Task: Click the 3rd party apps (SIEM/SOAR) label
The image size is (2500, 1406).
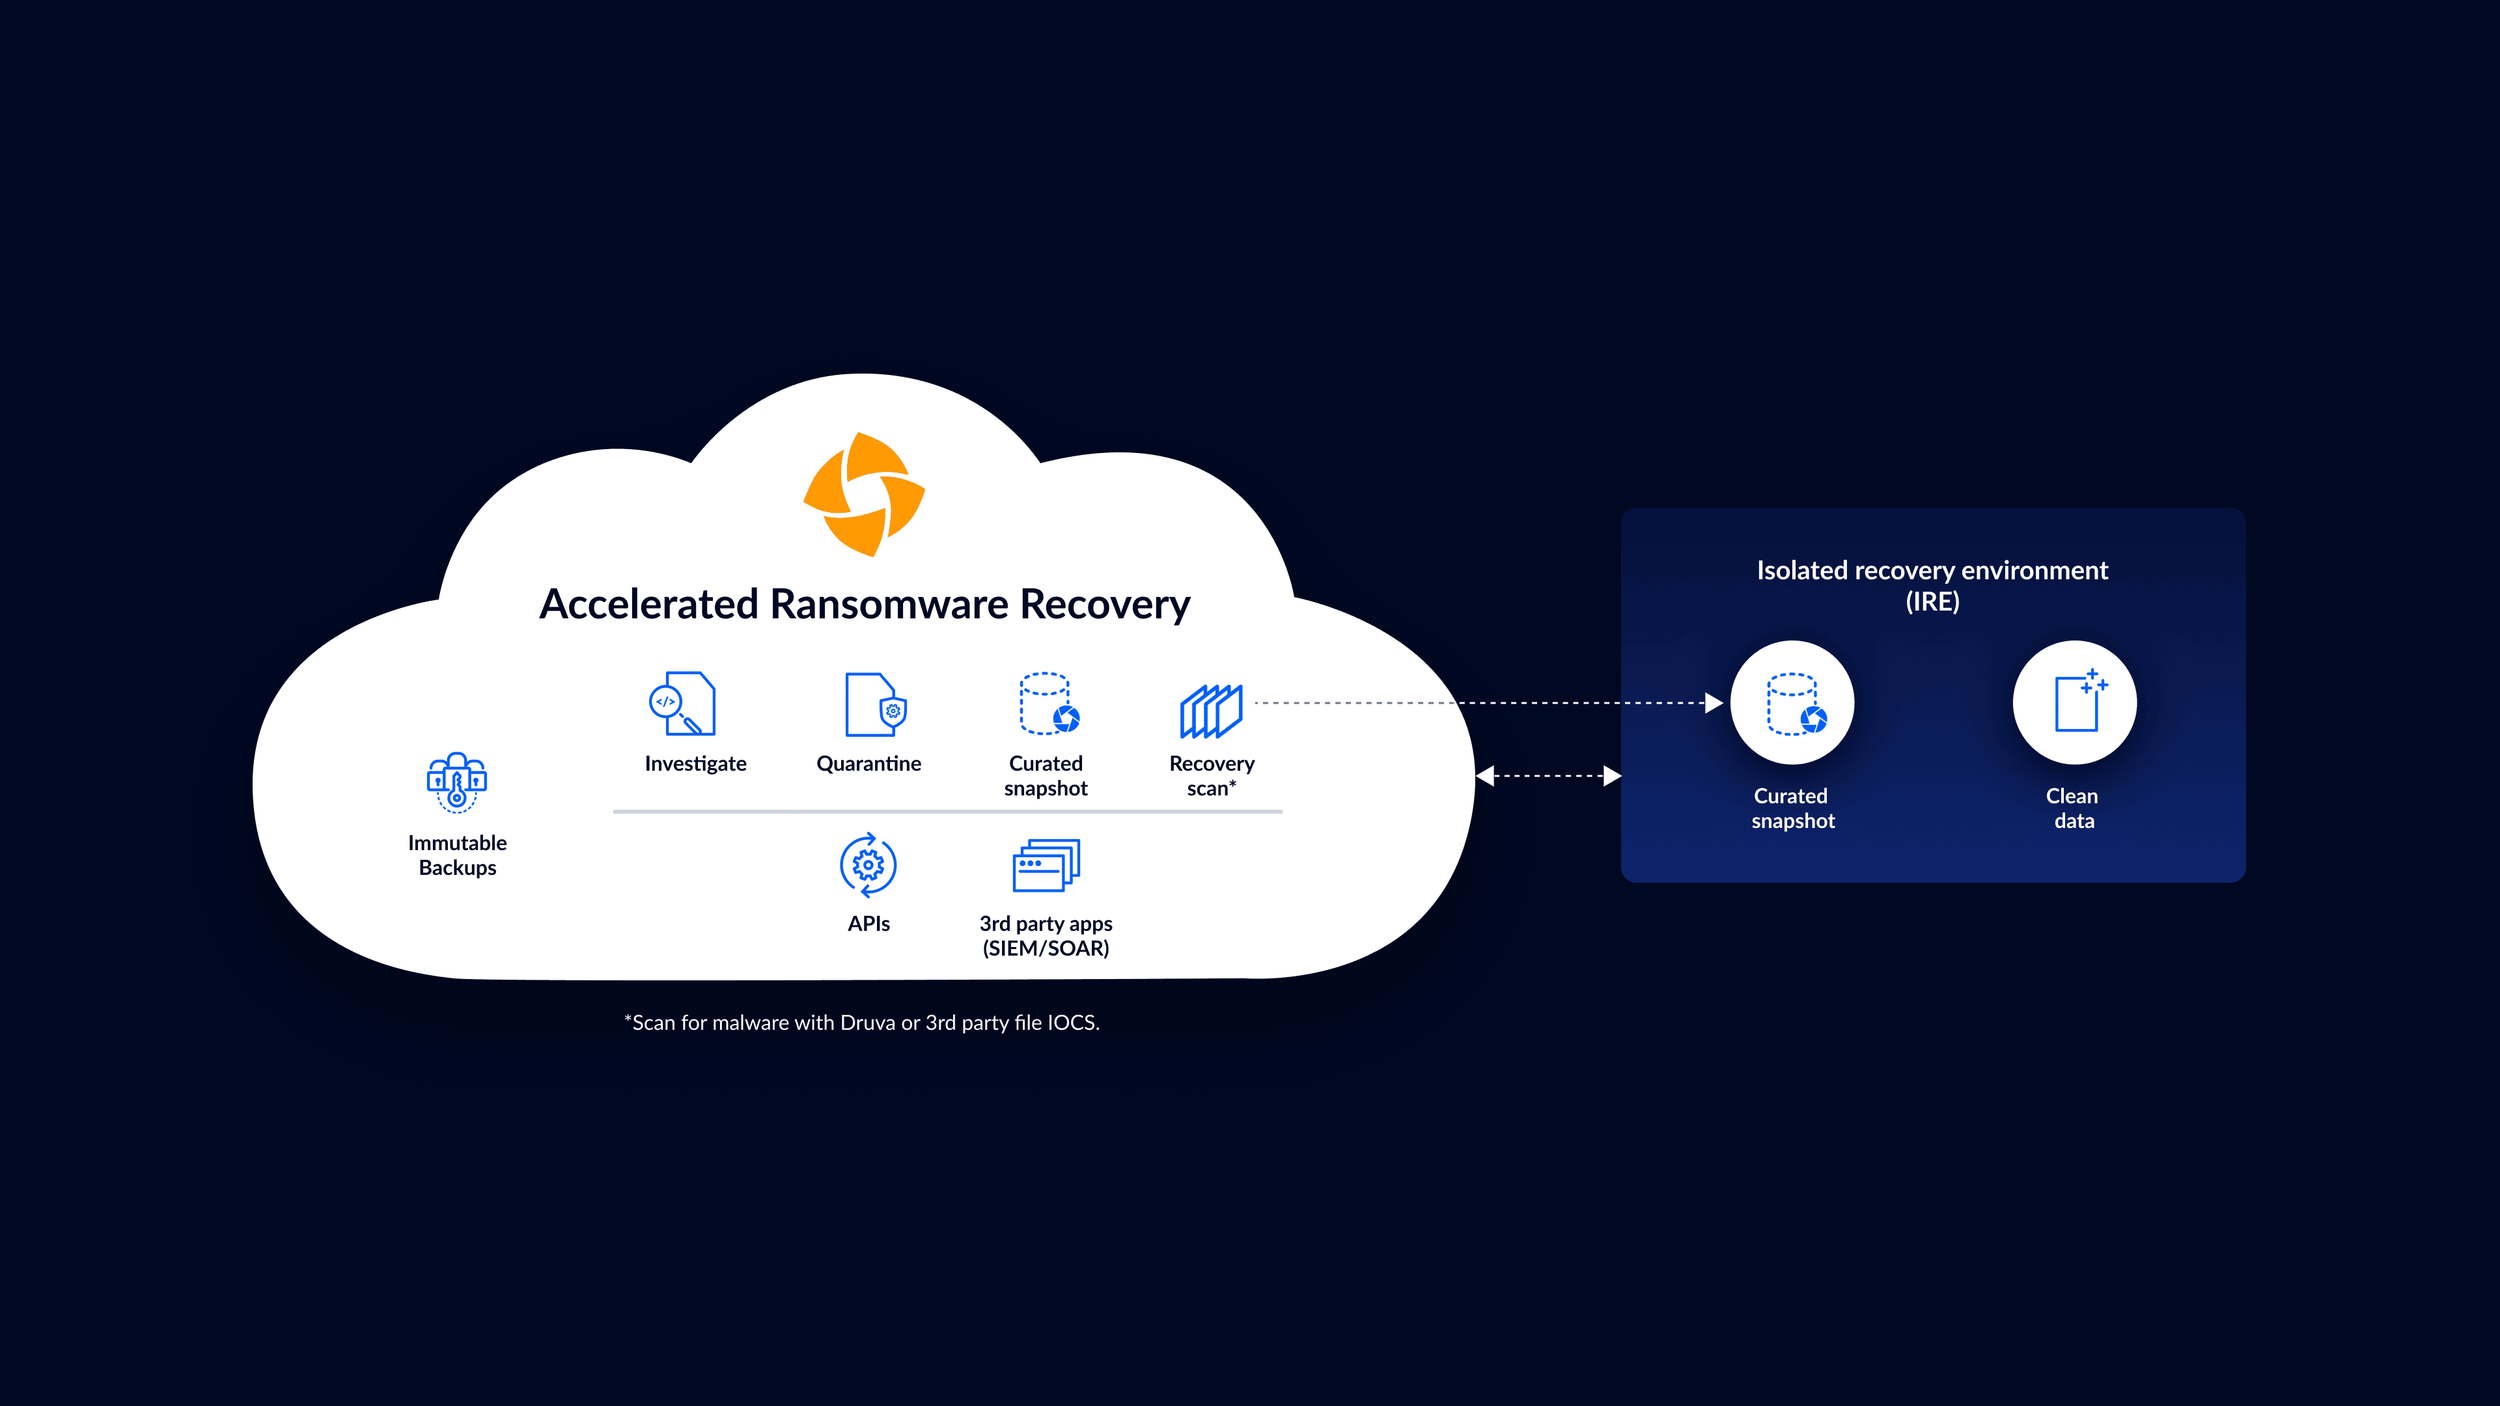Action: tap(1046, 936)
